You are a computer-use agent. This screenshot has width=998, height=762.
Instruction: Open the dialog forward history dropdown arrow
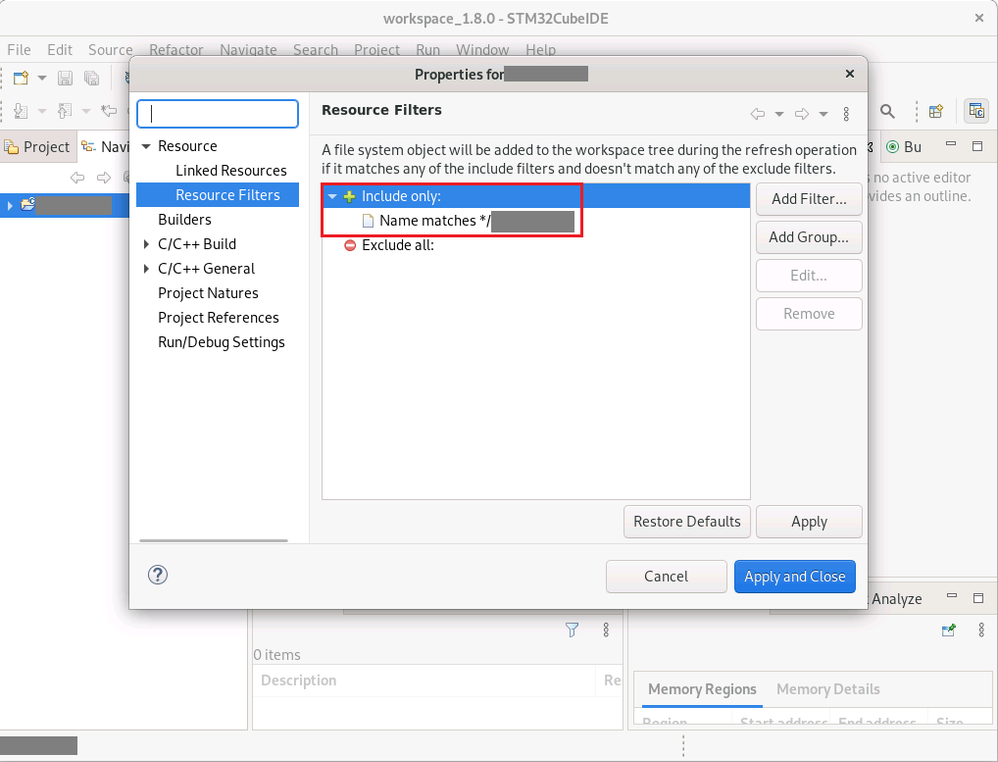(x=823, y=114)
